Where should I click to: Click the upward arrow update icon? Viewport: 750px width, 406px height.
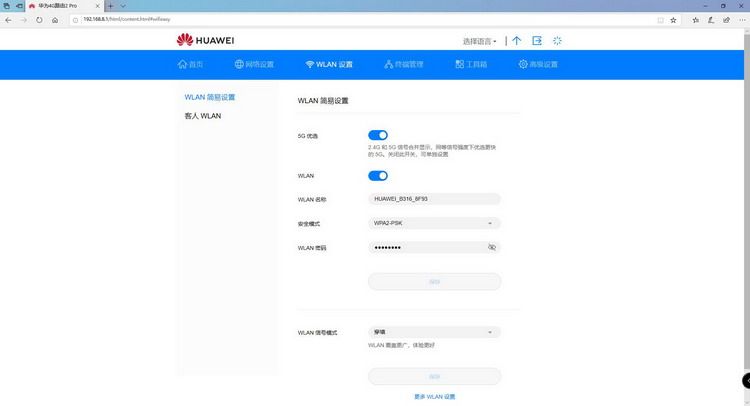[517, 41]
